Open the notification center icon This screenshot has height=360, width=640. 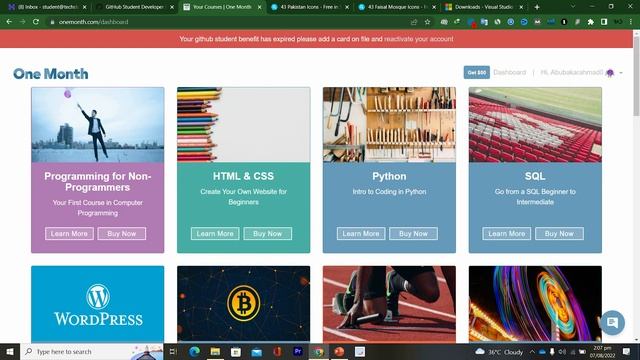[x=627, y=351]
